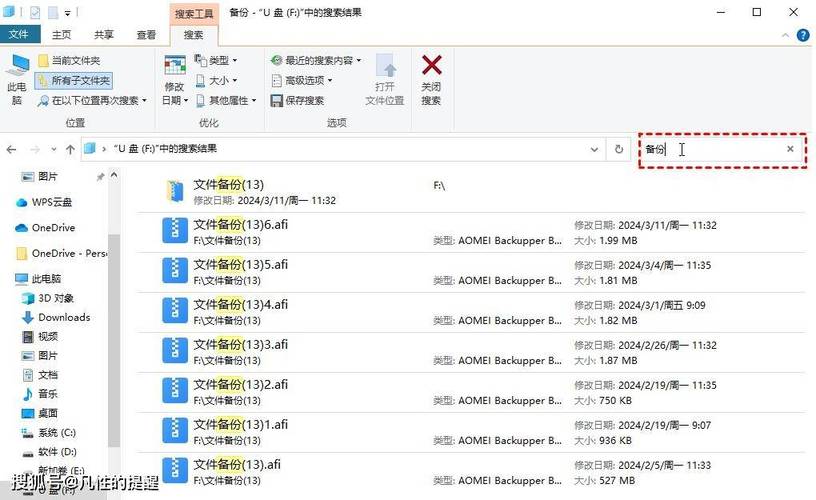Open 文档 in navigation pane
Image resolution: width=816 pixels, height=500 pixels.
40,375
